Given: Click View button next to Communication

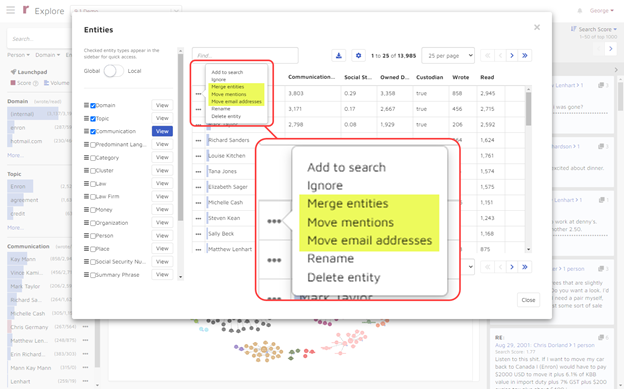Looking at the screenshot, I should click(162, 131).
